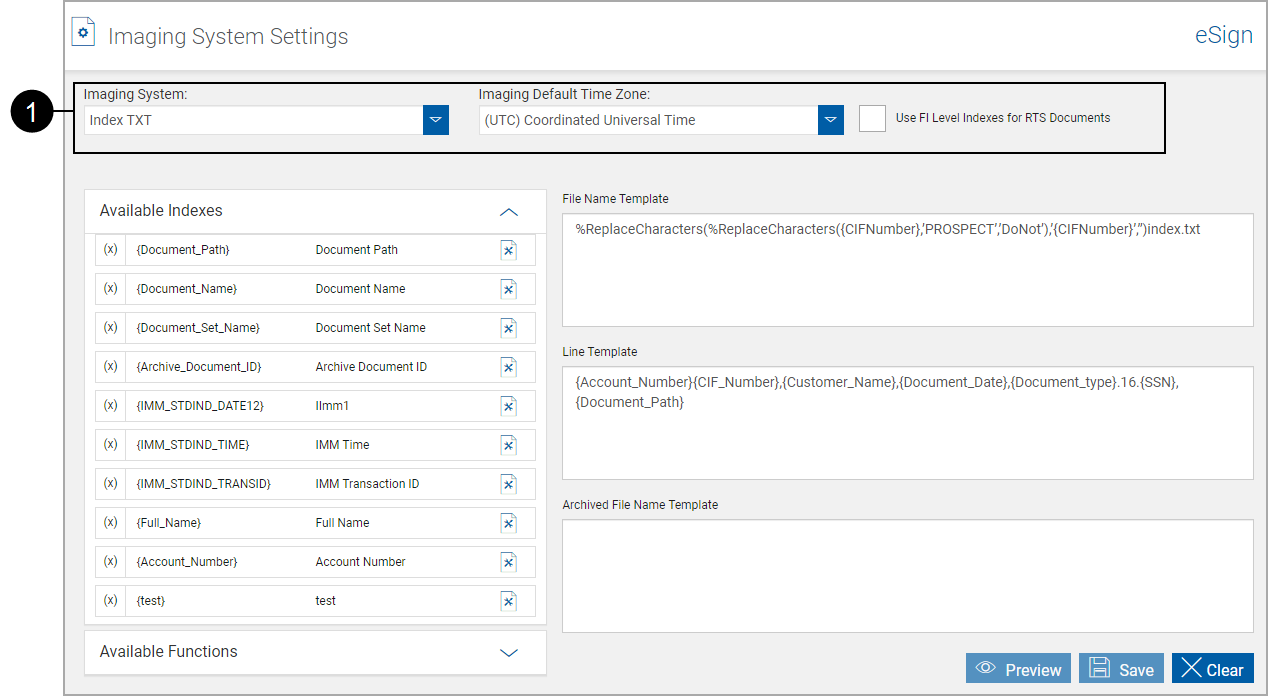Click the insert icon for Account Number index

(x=508, y=561)
